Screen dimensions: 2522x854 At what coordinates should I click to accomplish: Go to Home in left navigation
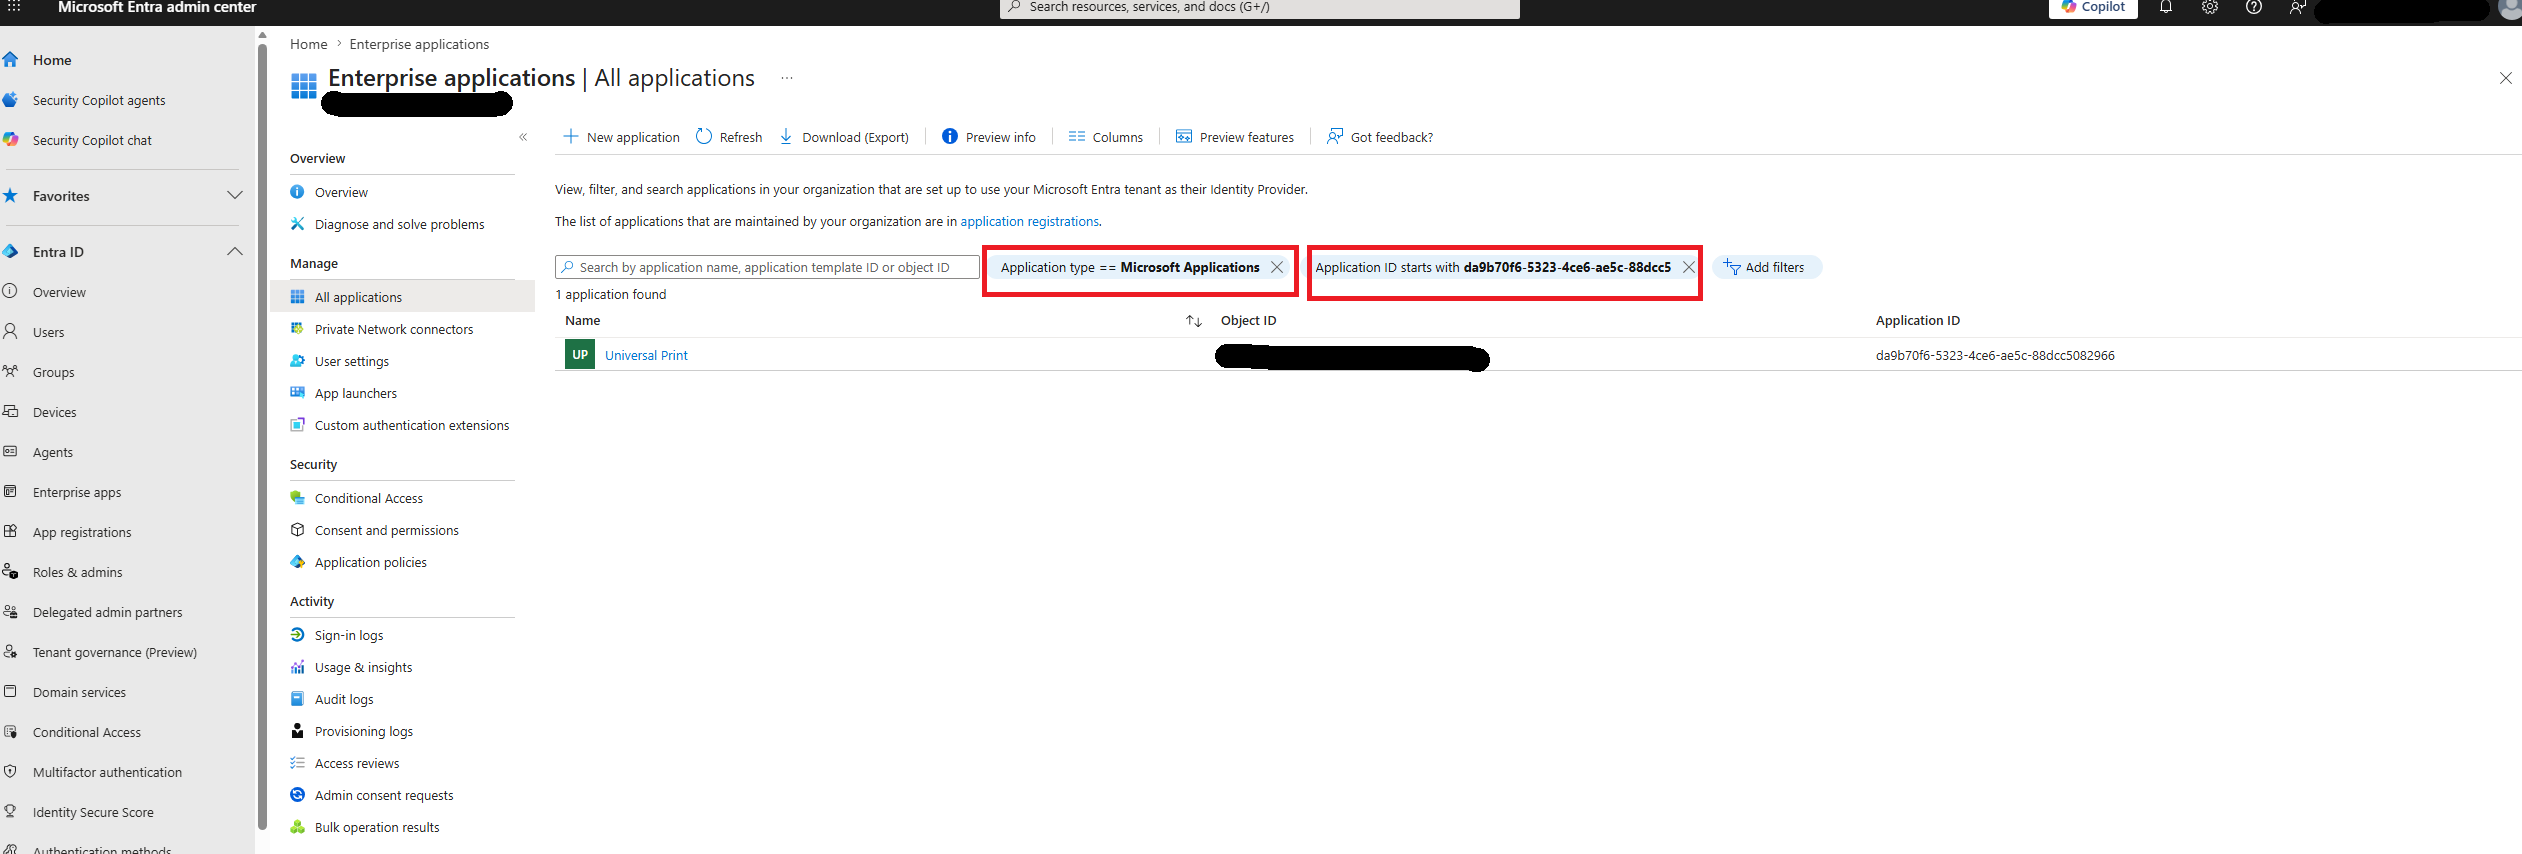tap(52, 60)
